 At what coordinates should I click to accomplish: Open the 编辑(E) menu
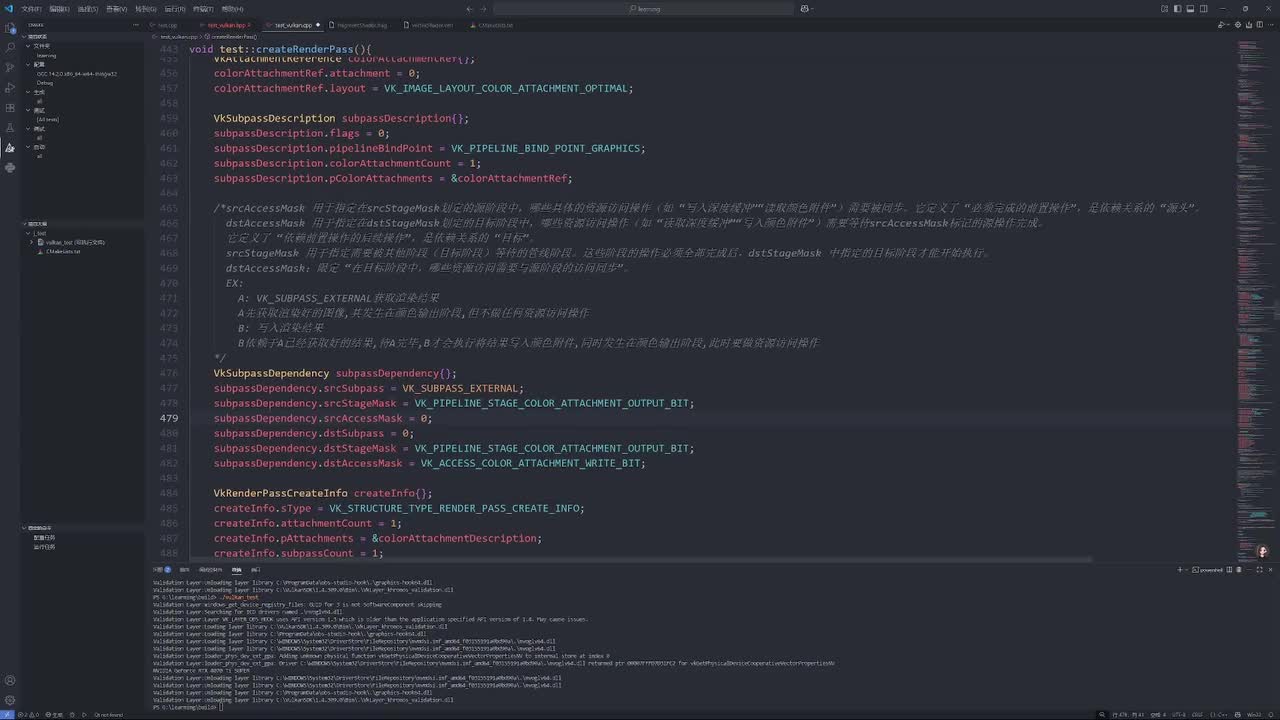tap(59, 8)
